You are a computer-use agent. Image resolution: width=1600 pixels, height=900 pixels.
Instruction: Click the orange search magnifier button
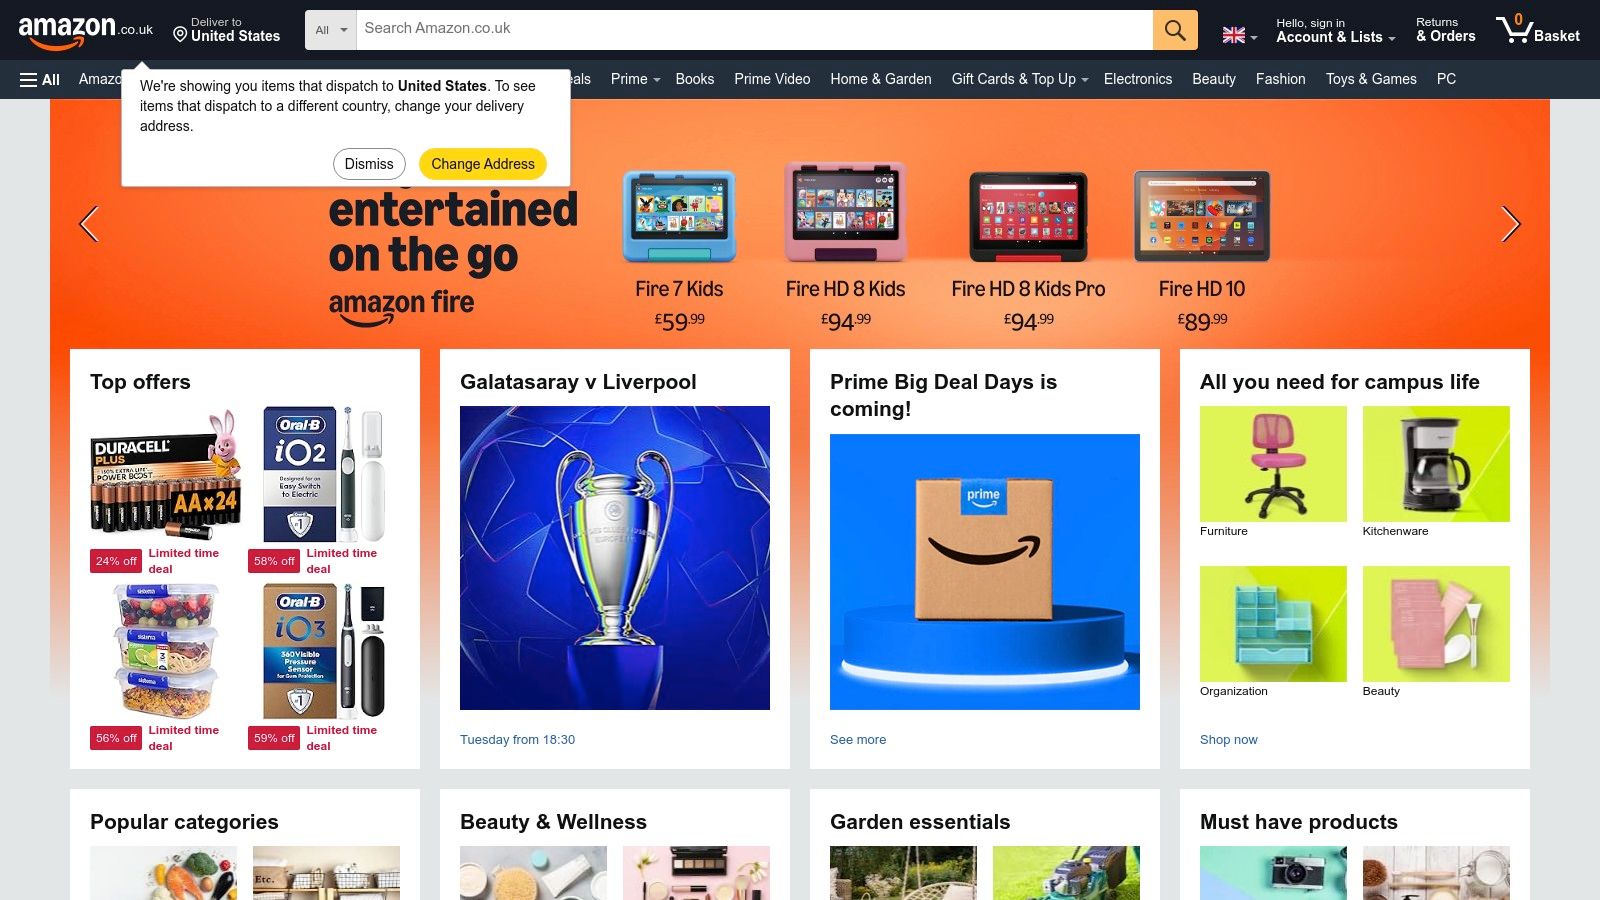click(1175, 30)
